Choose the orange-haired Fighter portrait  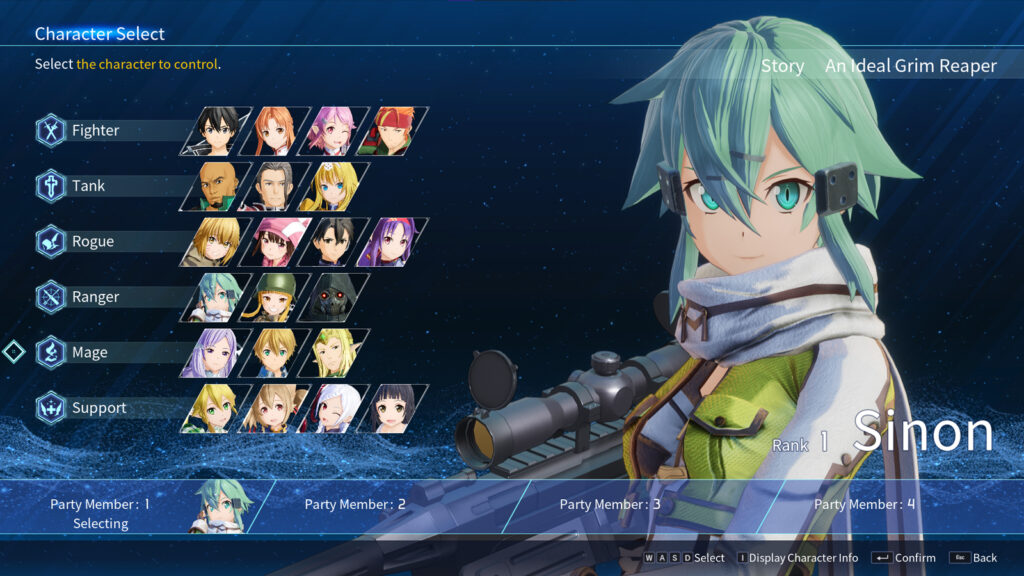tap(274, 131)
